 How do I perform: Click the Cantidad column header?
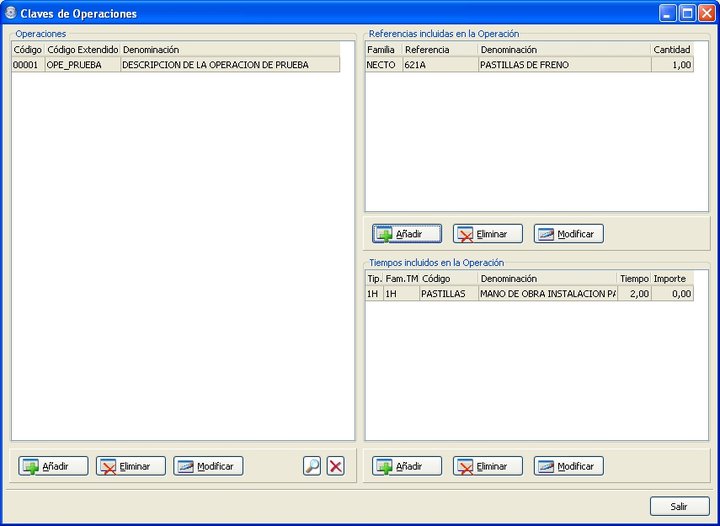tap(672, 50)
